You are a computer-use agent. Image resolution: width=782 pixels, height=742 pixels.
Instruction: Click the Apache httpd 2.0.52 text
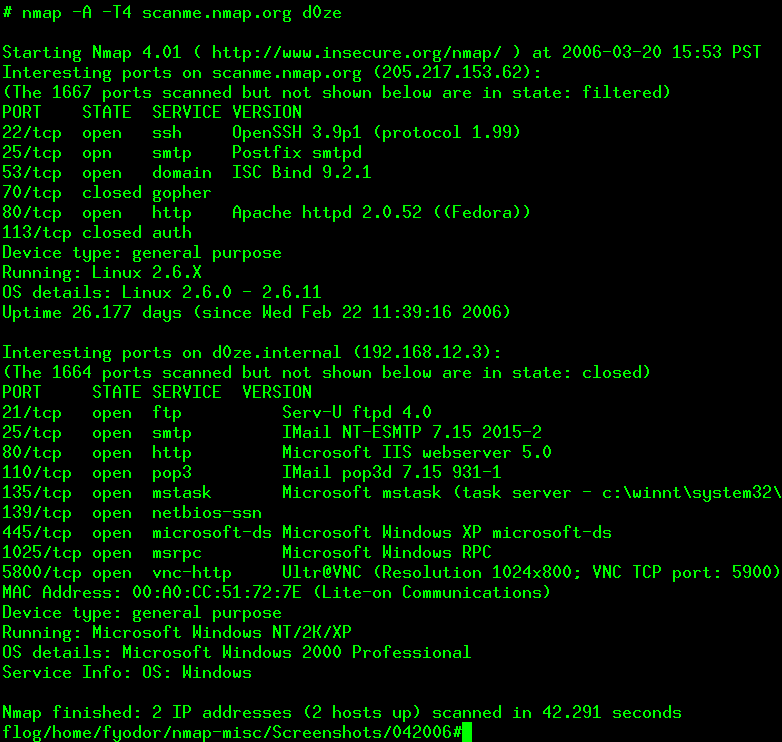click(327, 212)
